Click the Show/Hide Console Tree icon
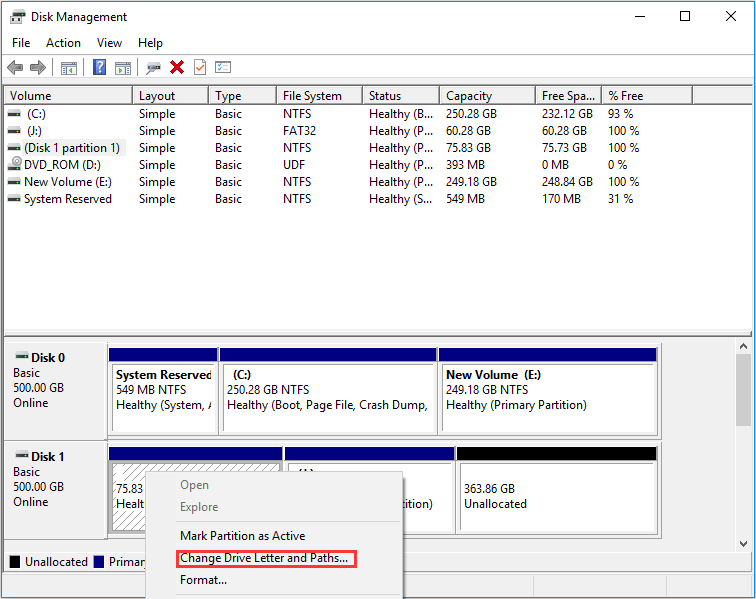This screenshot has width=756, height=599. [68, 68]
